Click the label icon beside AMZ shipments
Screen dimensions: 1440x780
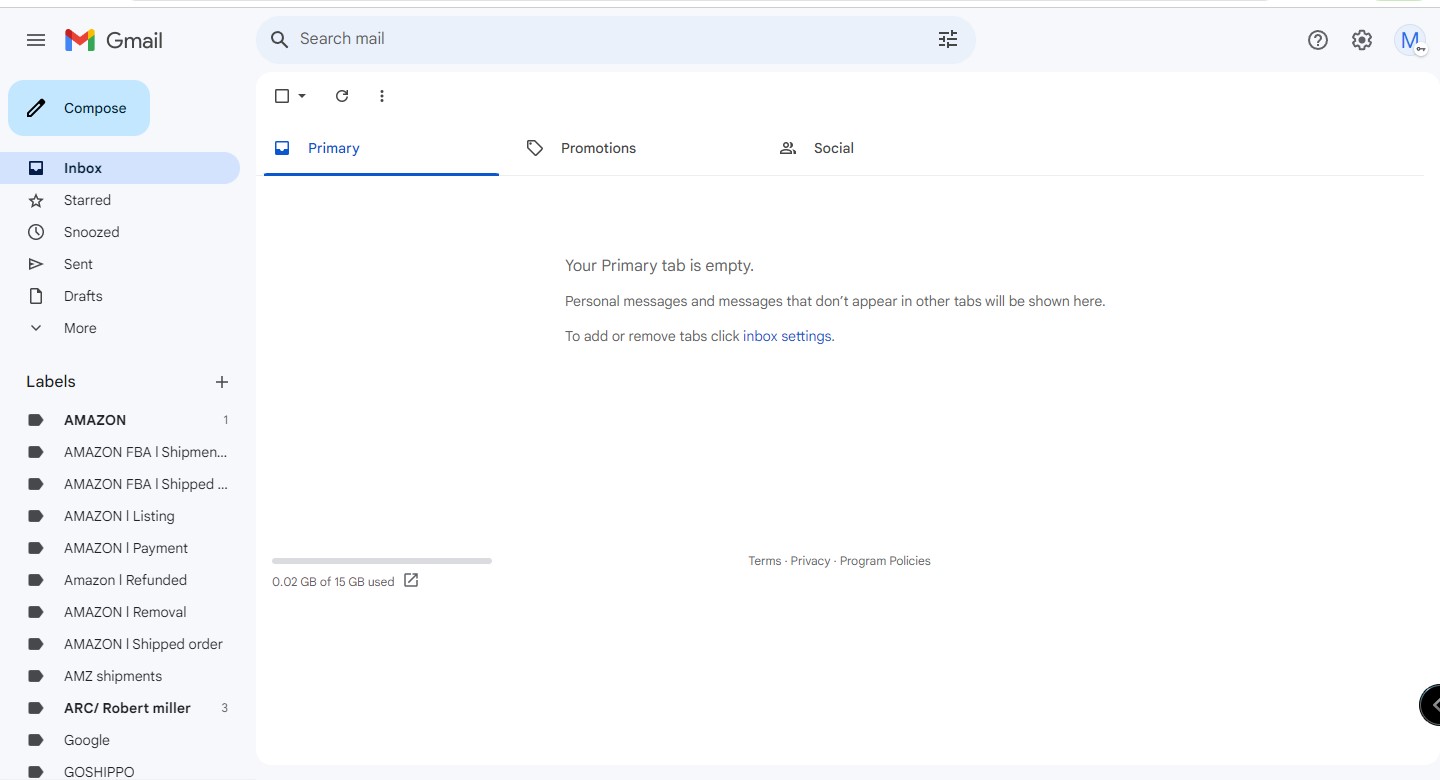36,676
